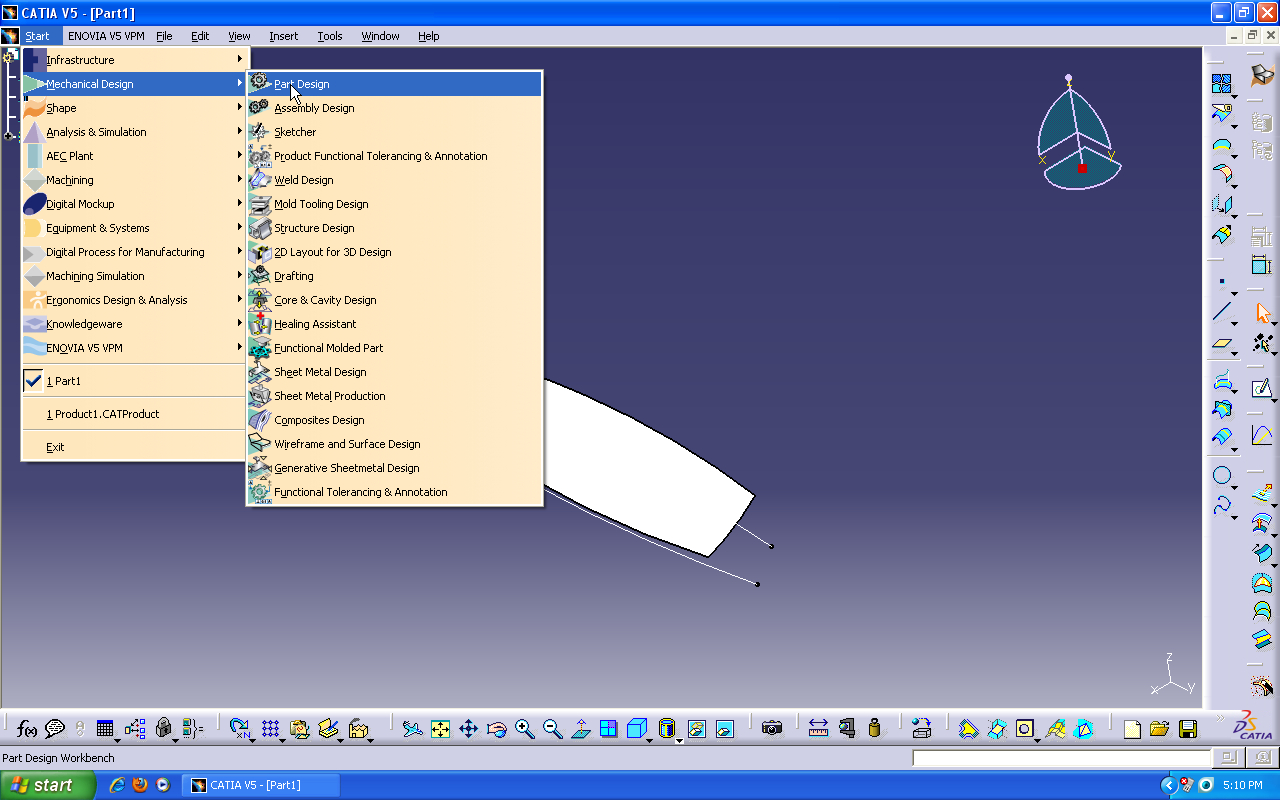Select the Rotate view icon

[x=496, y=729]
